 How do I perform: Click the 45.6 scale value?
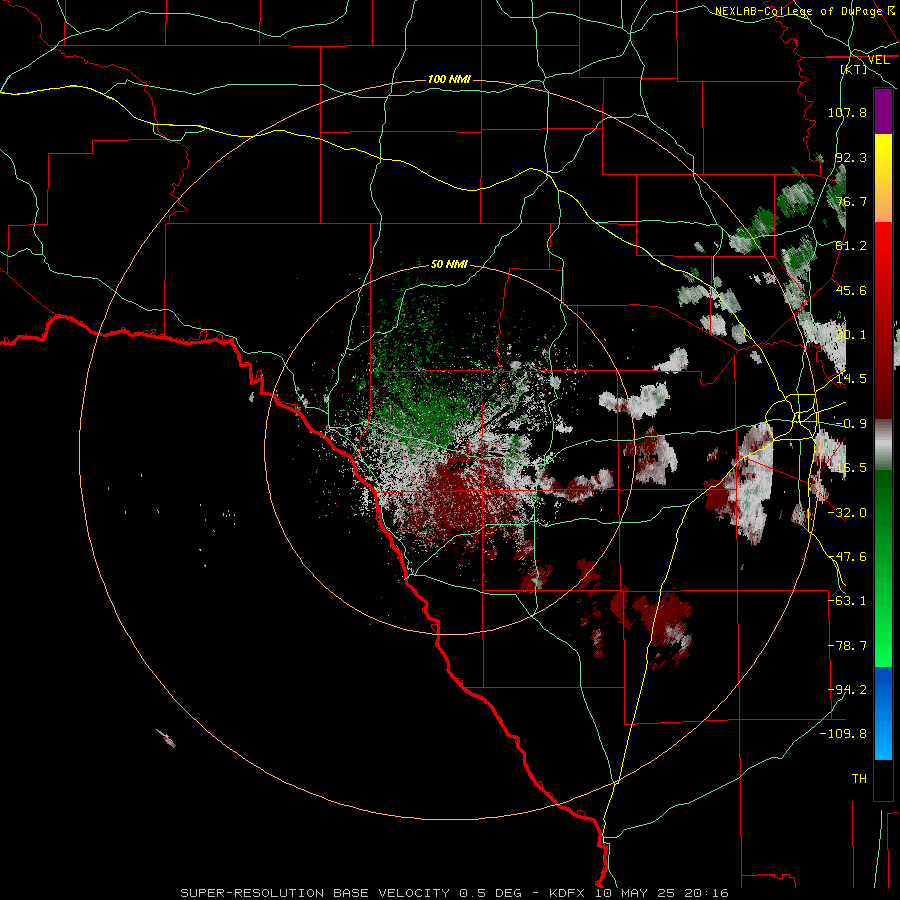[x=851, y=290]
